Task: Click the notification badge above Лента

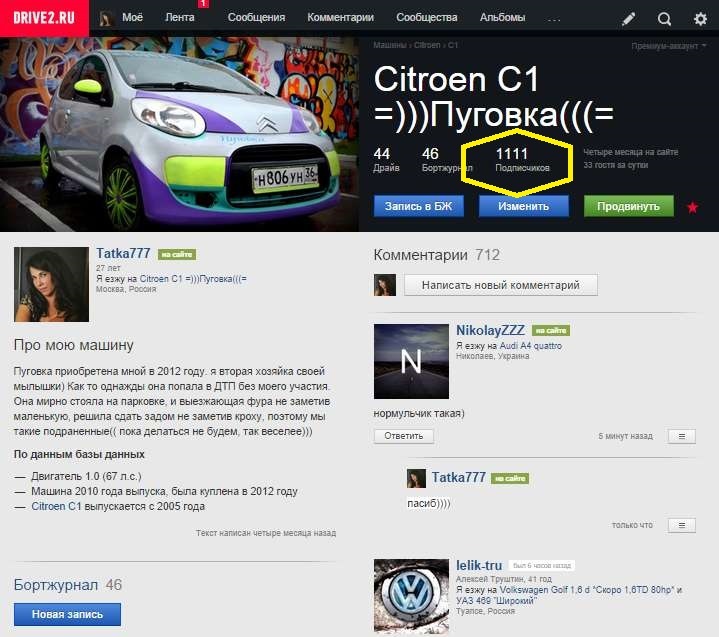Action: click(204, 3)
